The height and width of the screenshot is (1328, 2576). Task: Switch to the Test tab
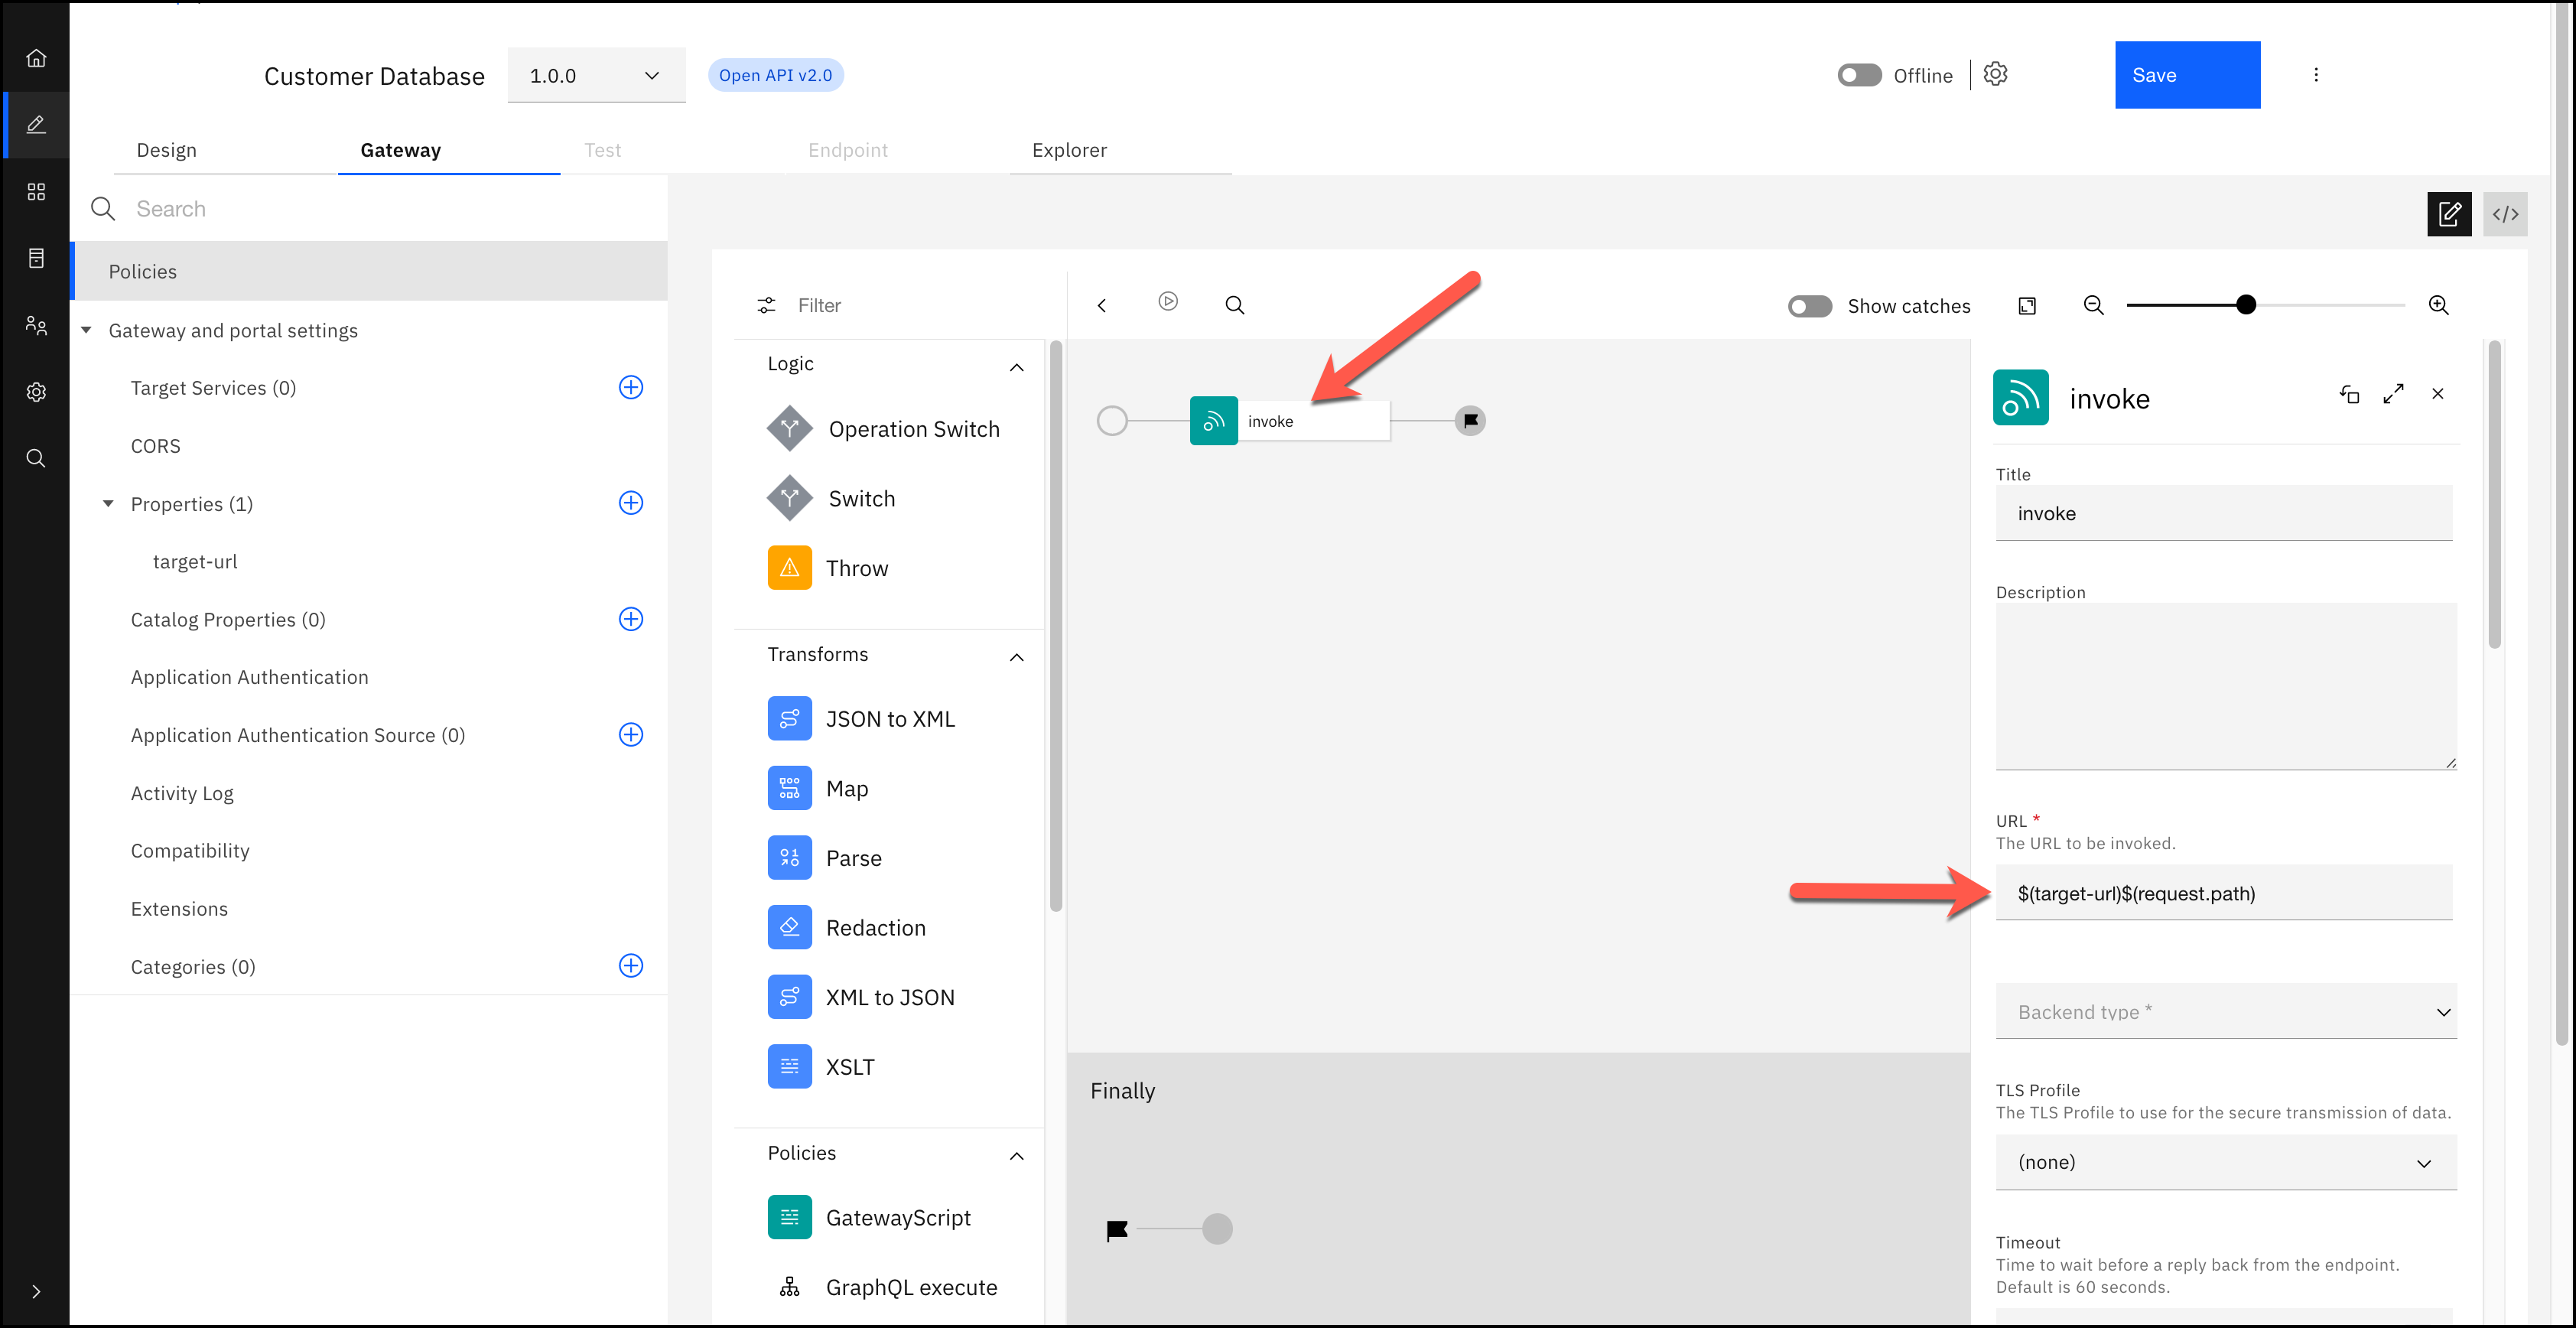(x=603, y=149)
